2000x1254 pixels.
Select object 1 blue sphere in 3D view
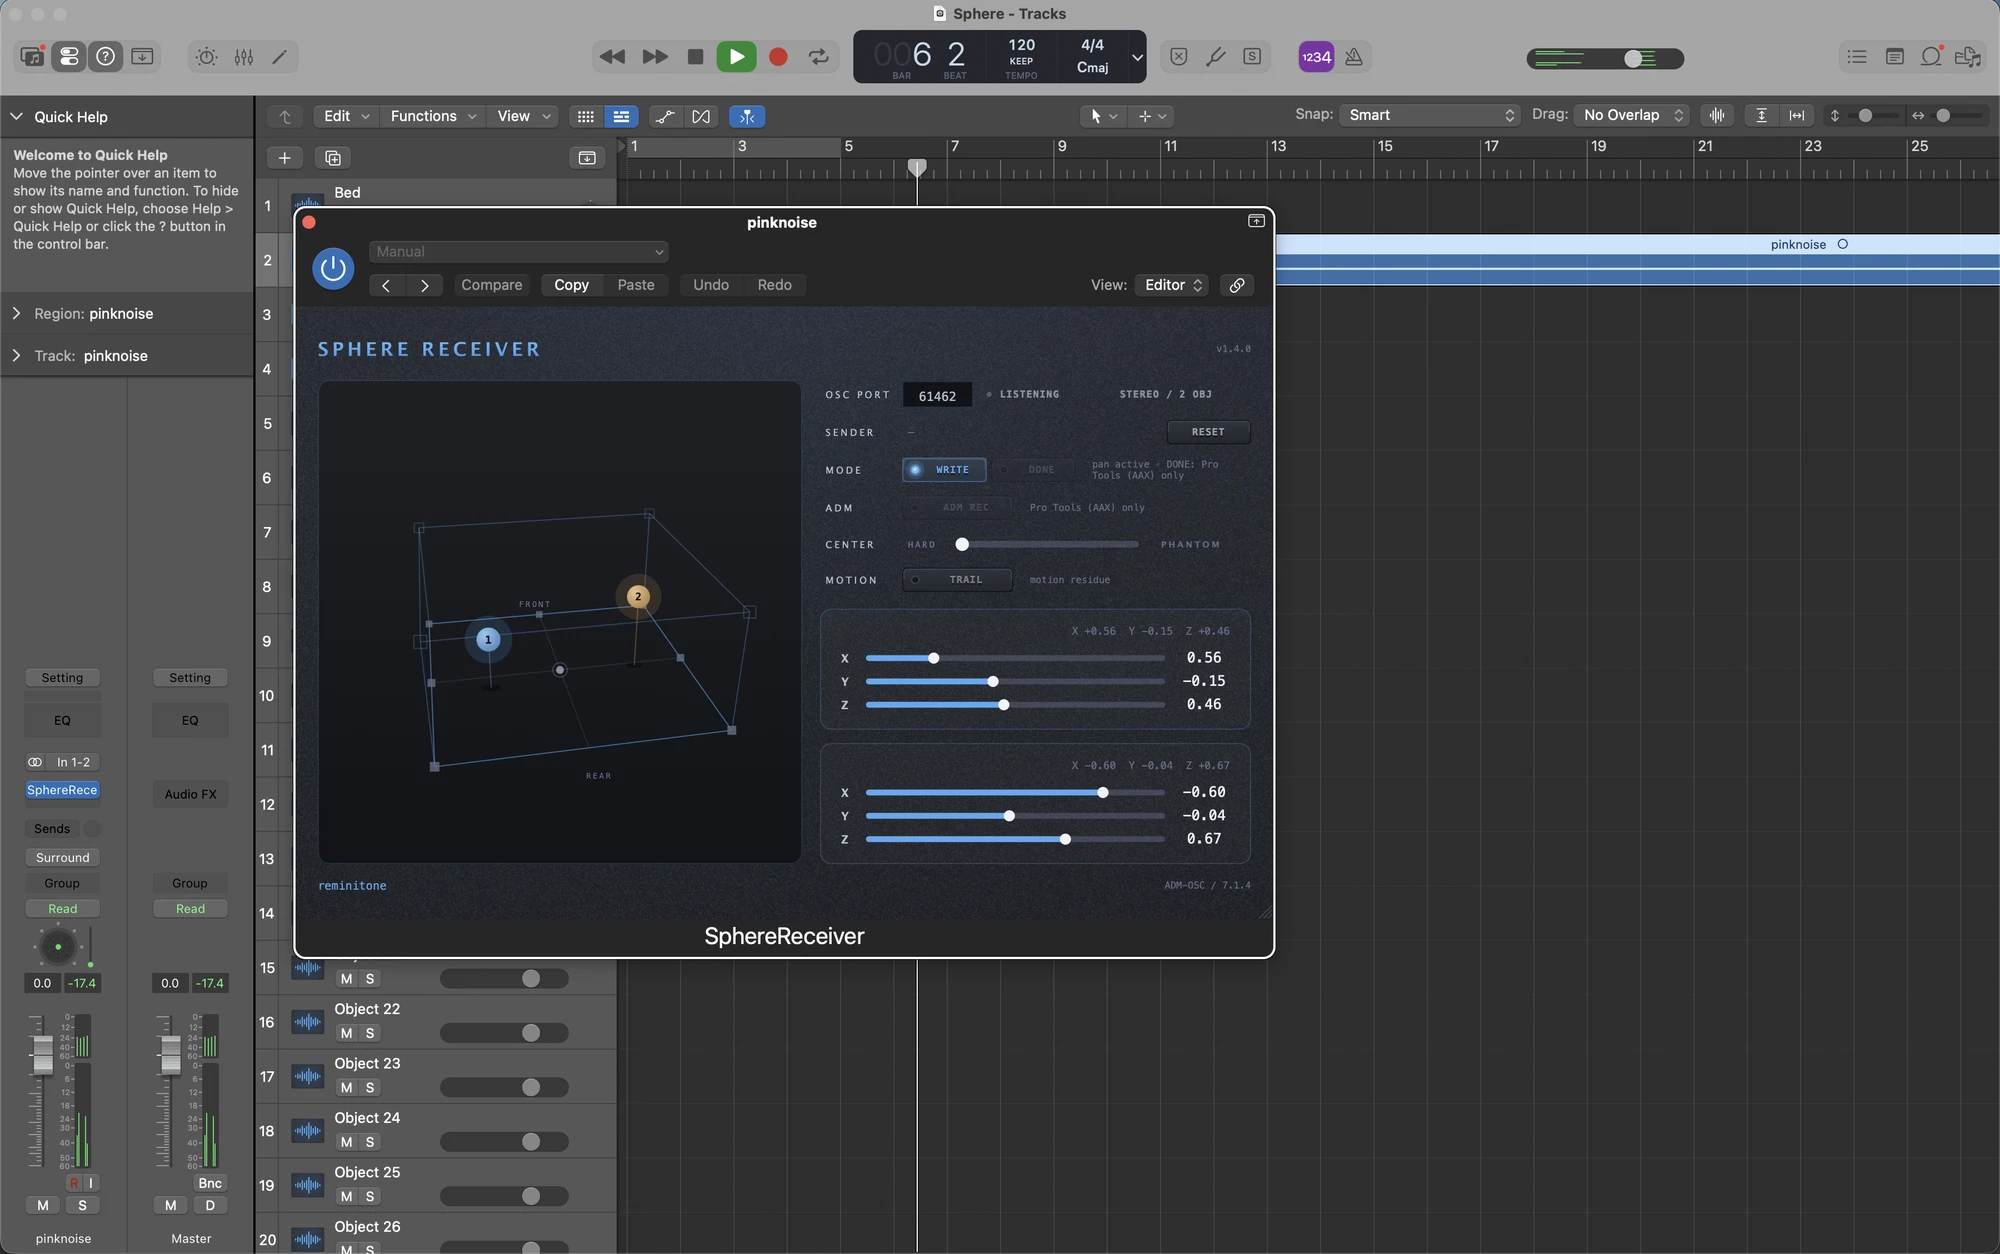[x=488, y=640]
